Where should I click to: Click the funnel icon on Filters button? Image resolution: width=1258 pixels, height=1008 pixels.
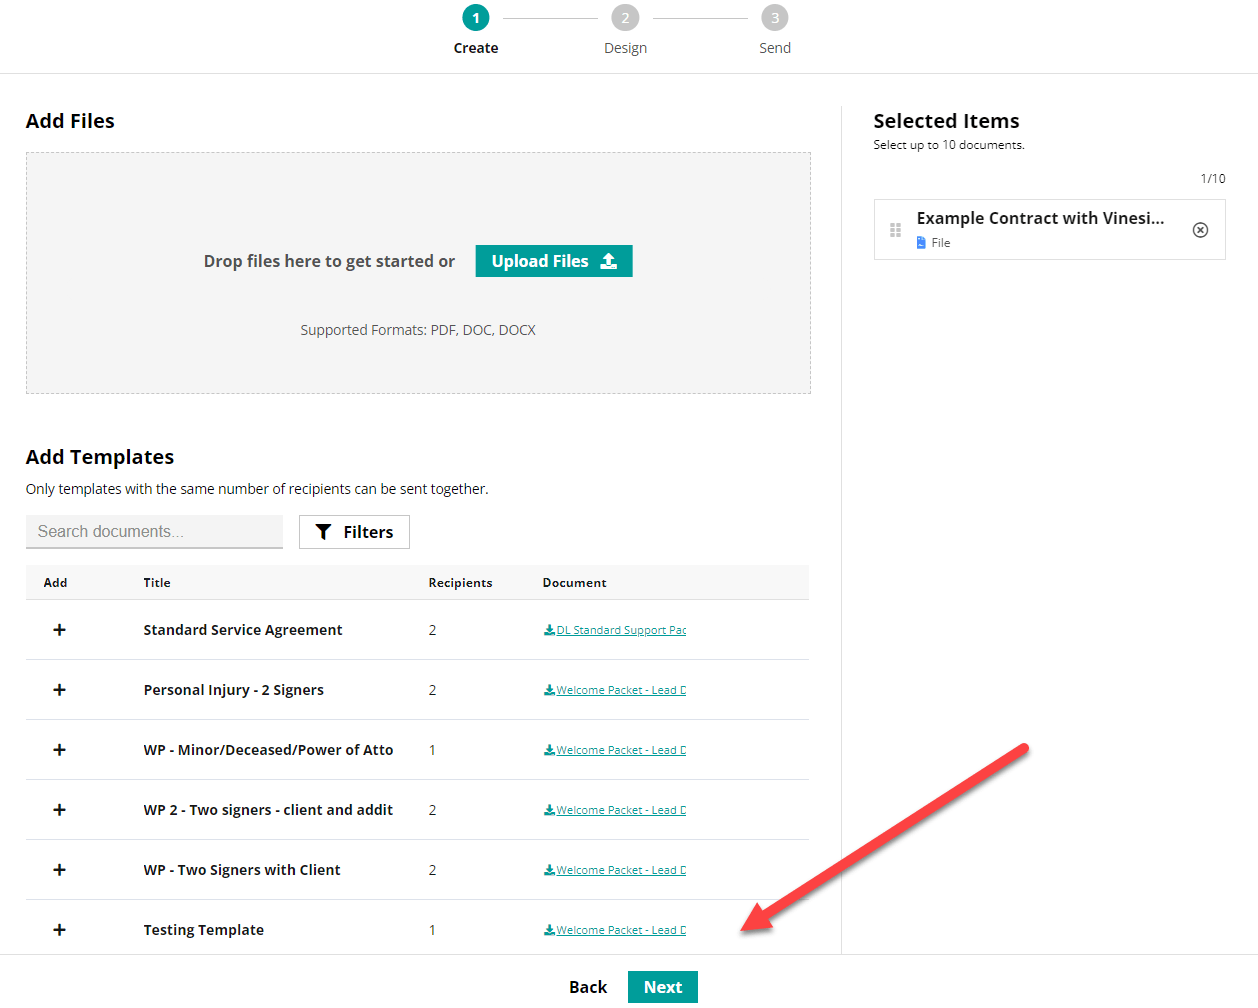[322, 531]
